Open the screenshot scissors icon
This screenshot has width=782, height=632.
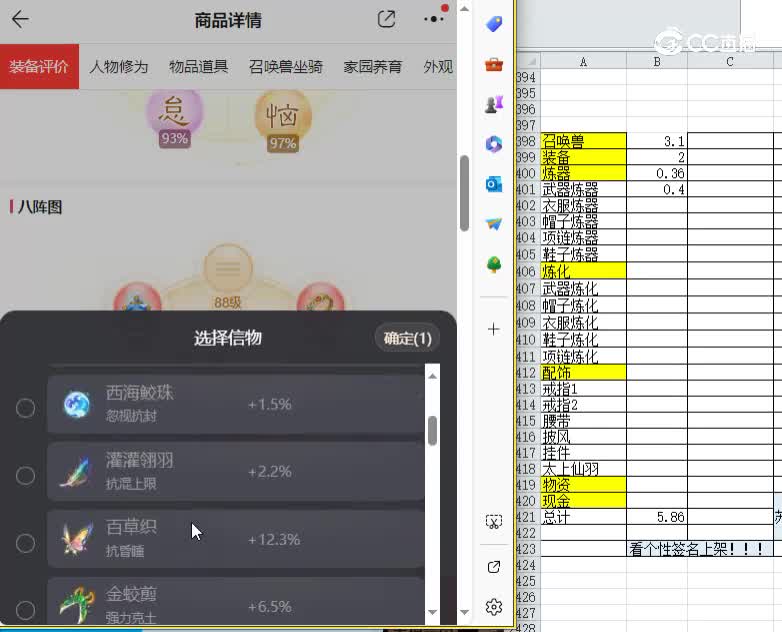pyautogui.click(x=494, y=522)
